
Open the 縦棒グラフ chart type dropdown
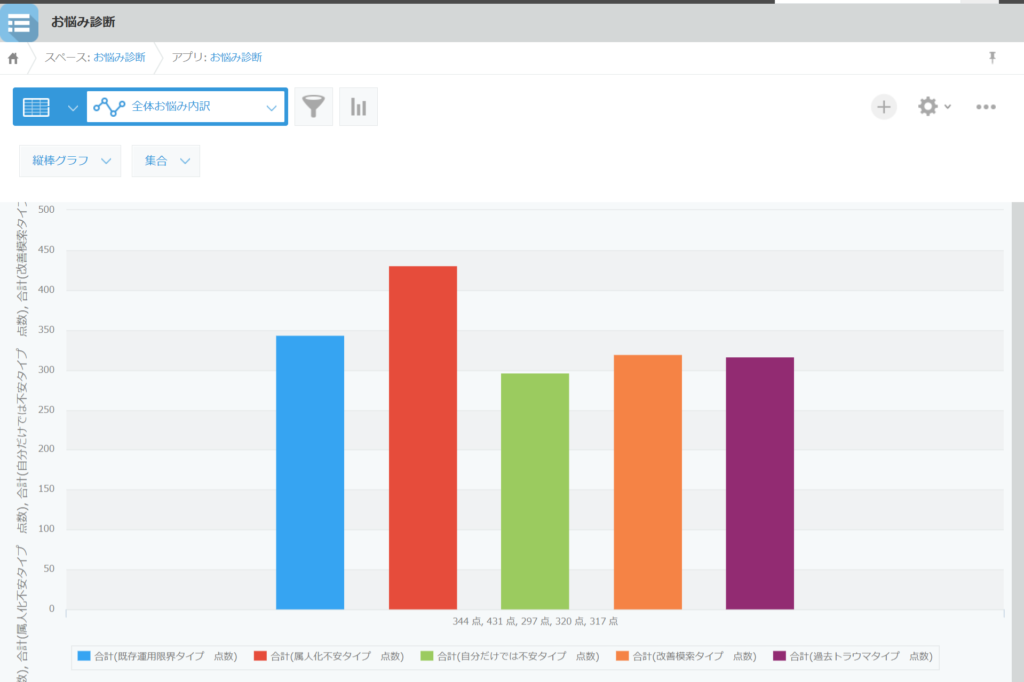point(69,161)
